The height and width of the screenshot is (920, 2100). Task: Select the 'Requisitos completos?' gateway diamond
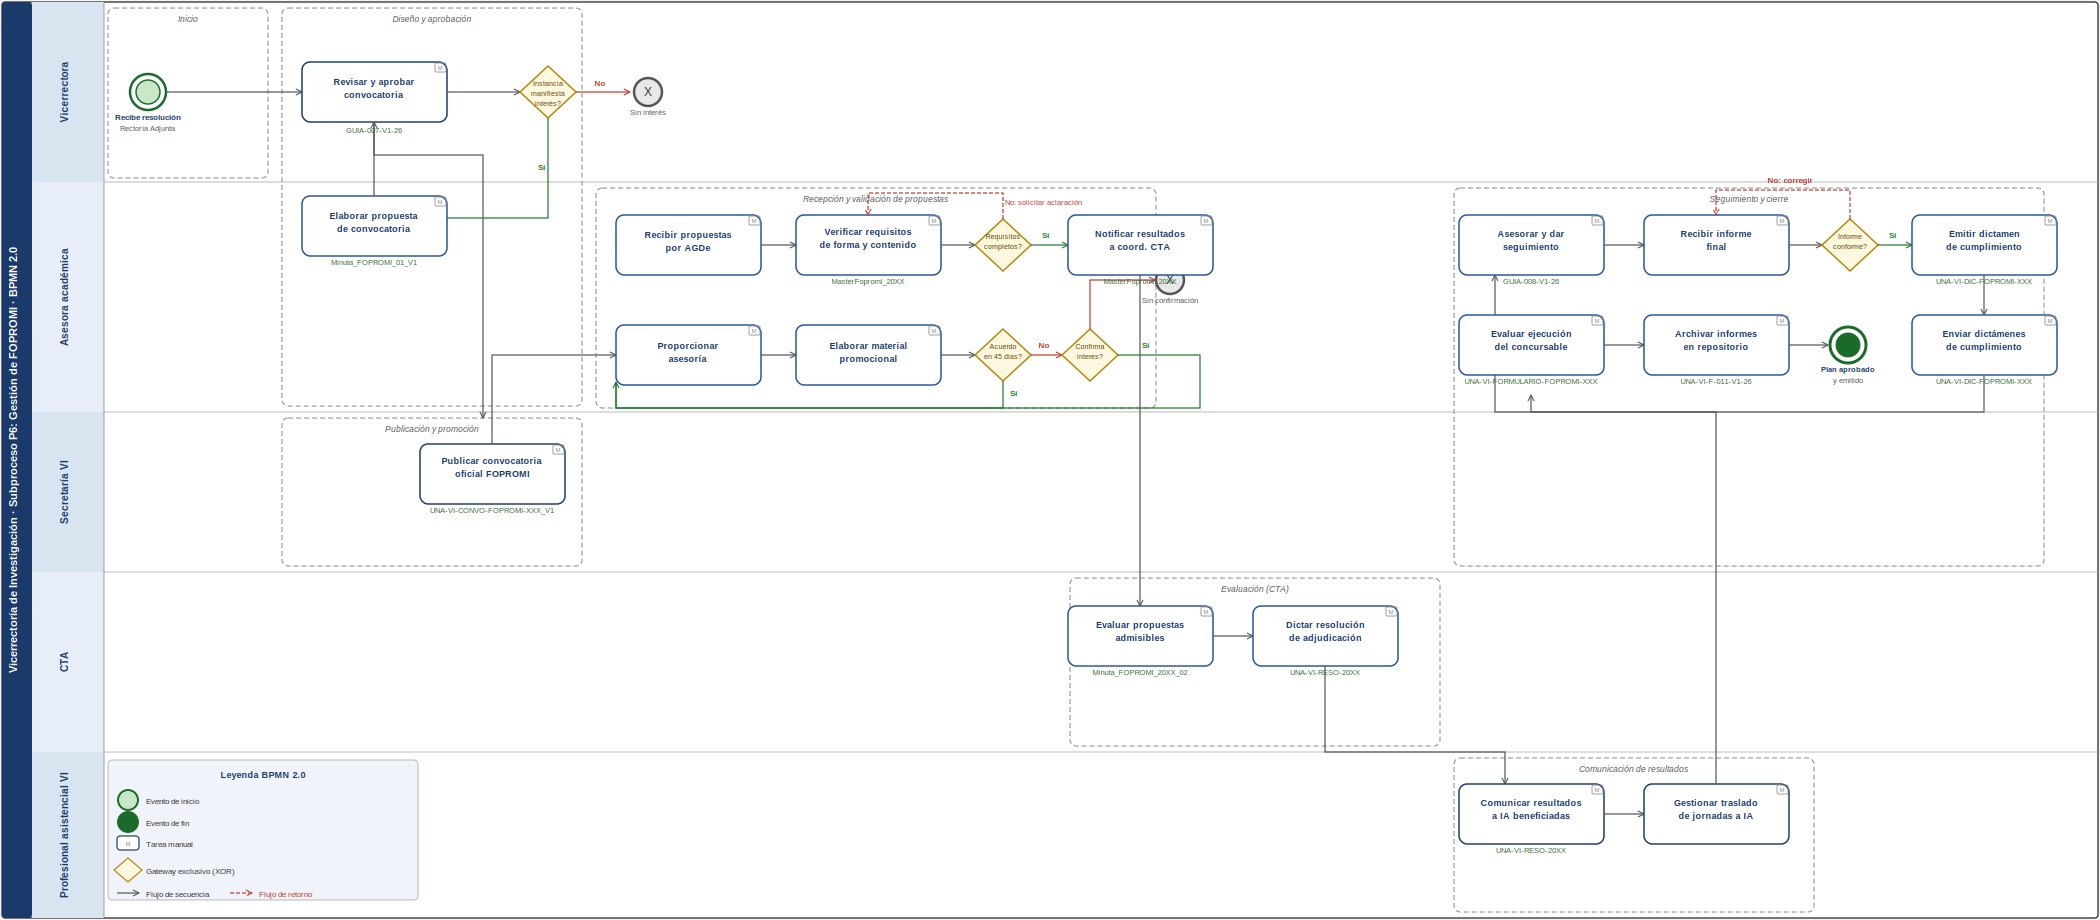pos(1003,245)
